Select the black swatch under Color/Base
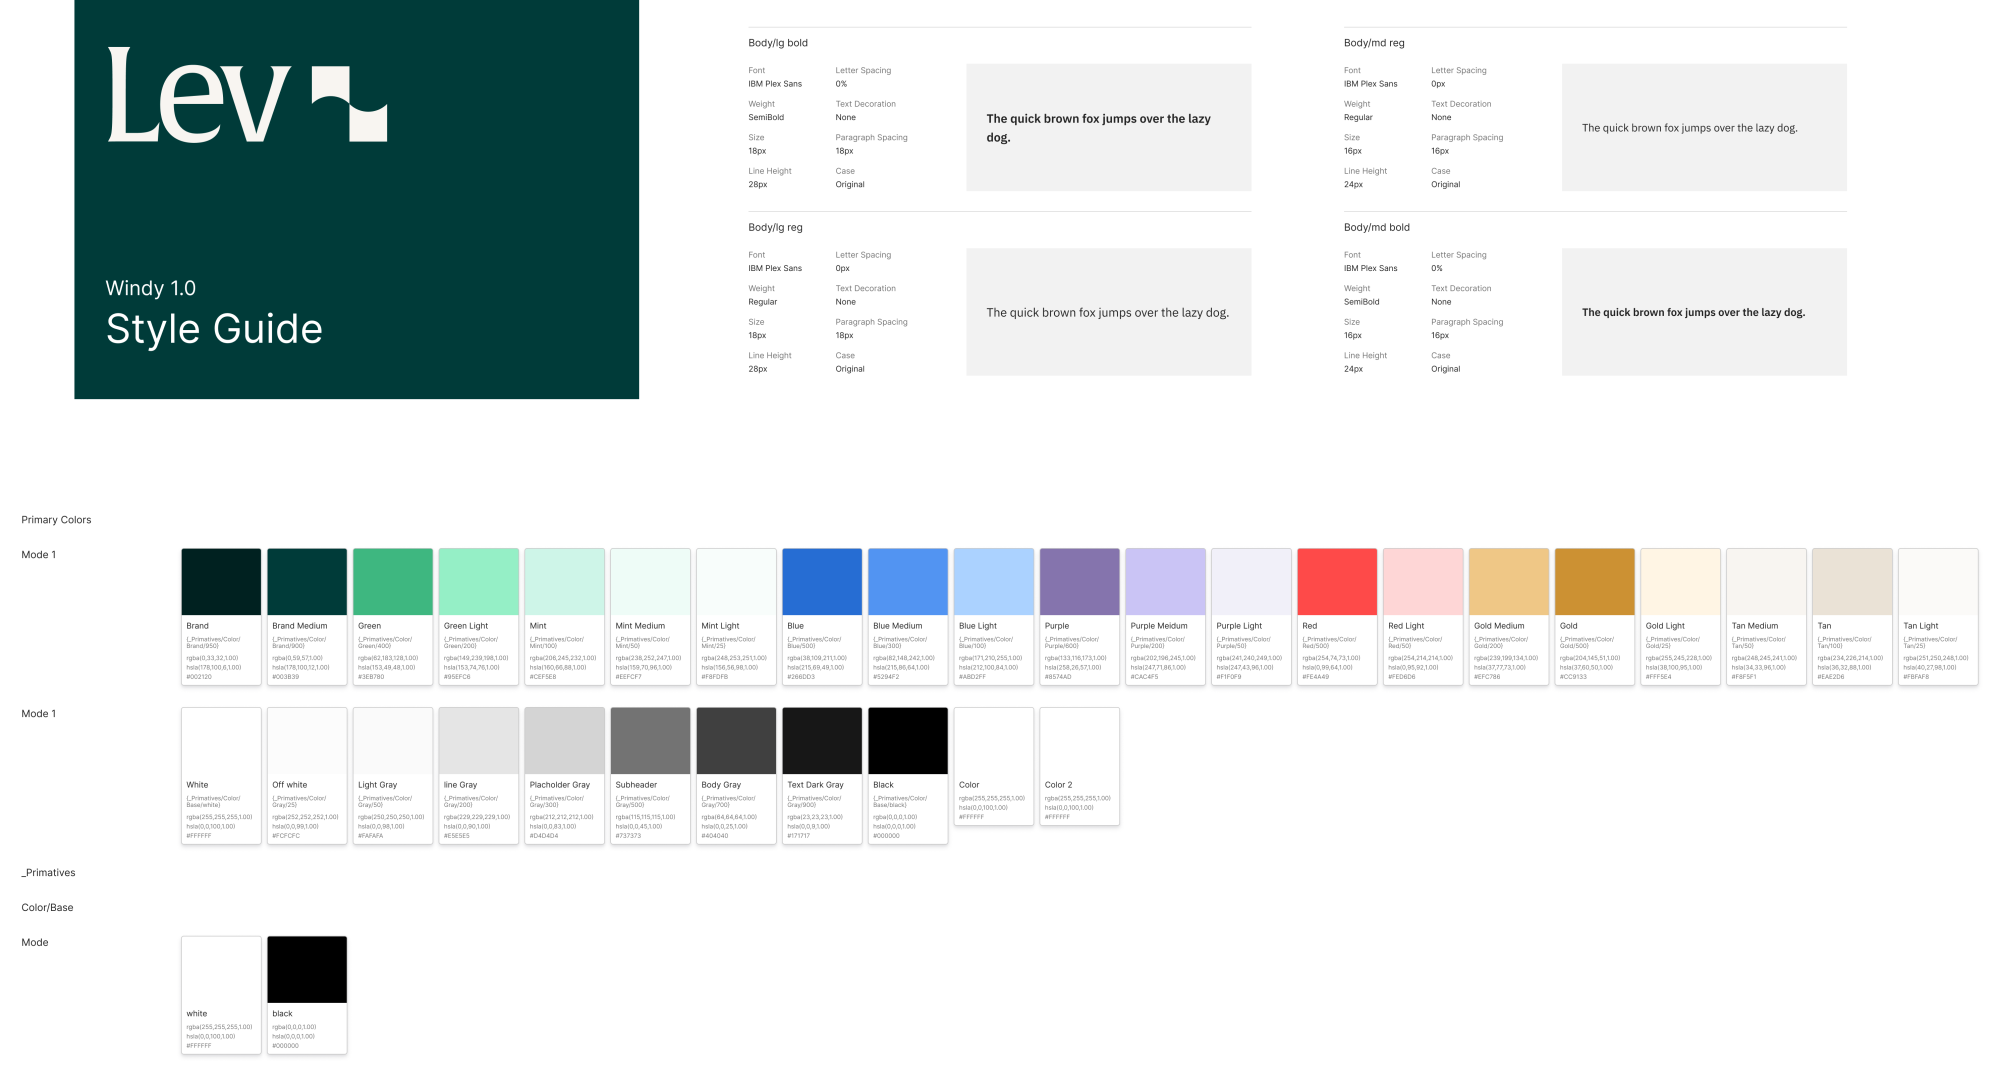The image size is (2000, 1076). coord(307,970)
